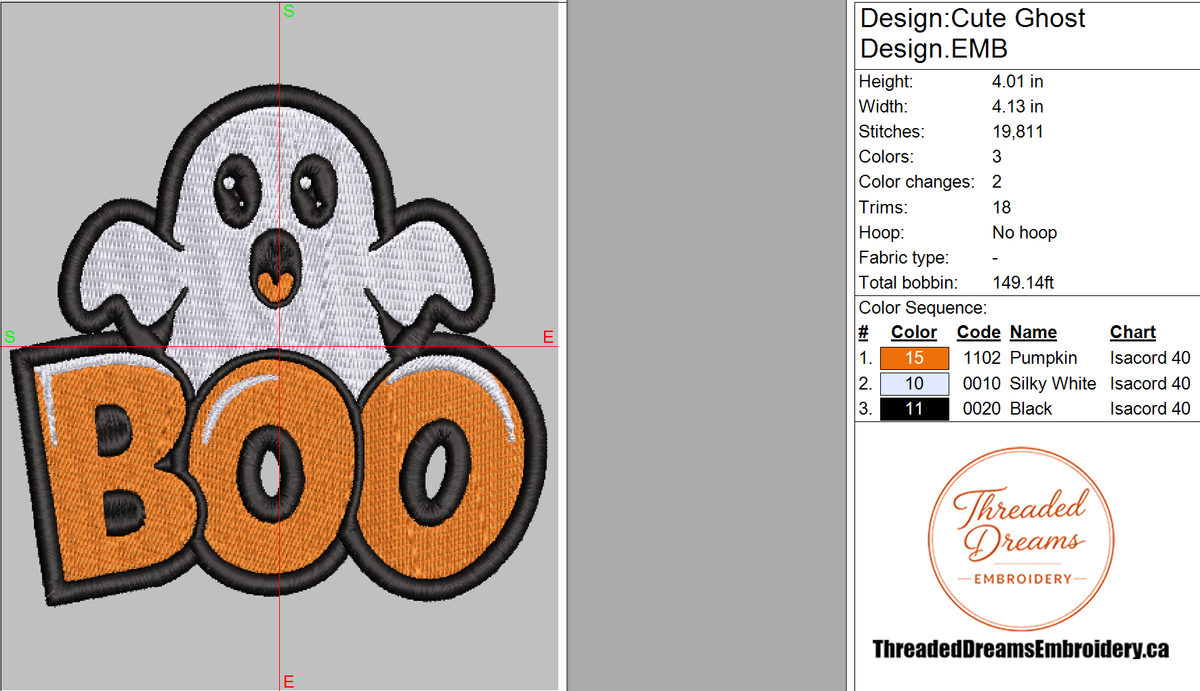Select Total bobbin value 149.14ft
Viewport: 1200px width, 691px height.
pos(1023,283)
